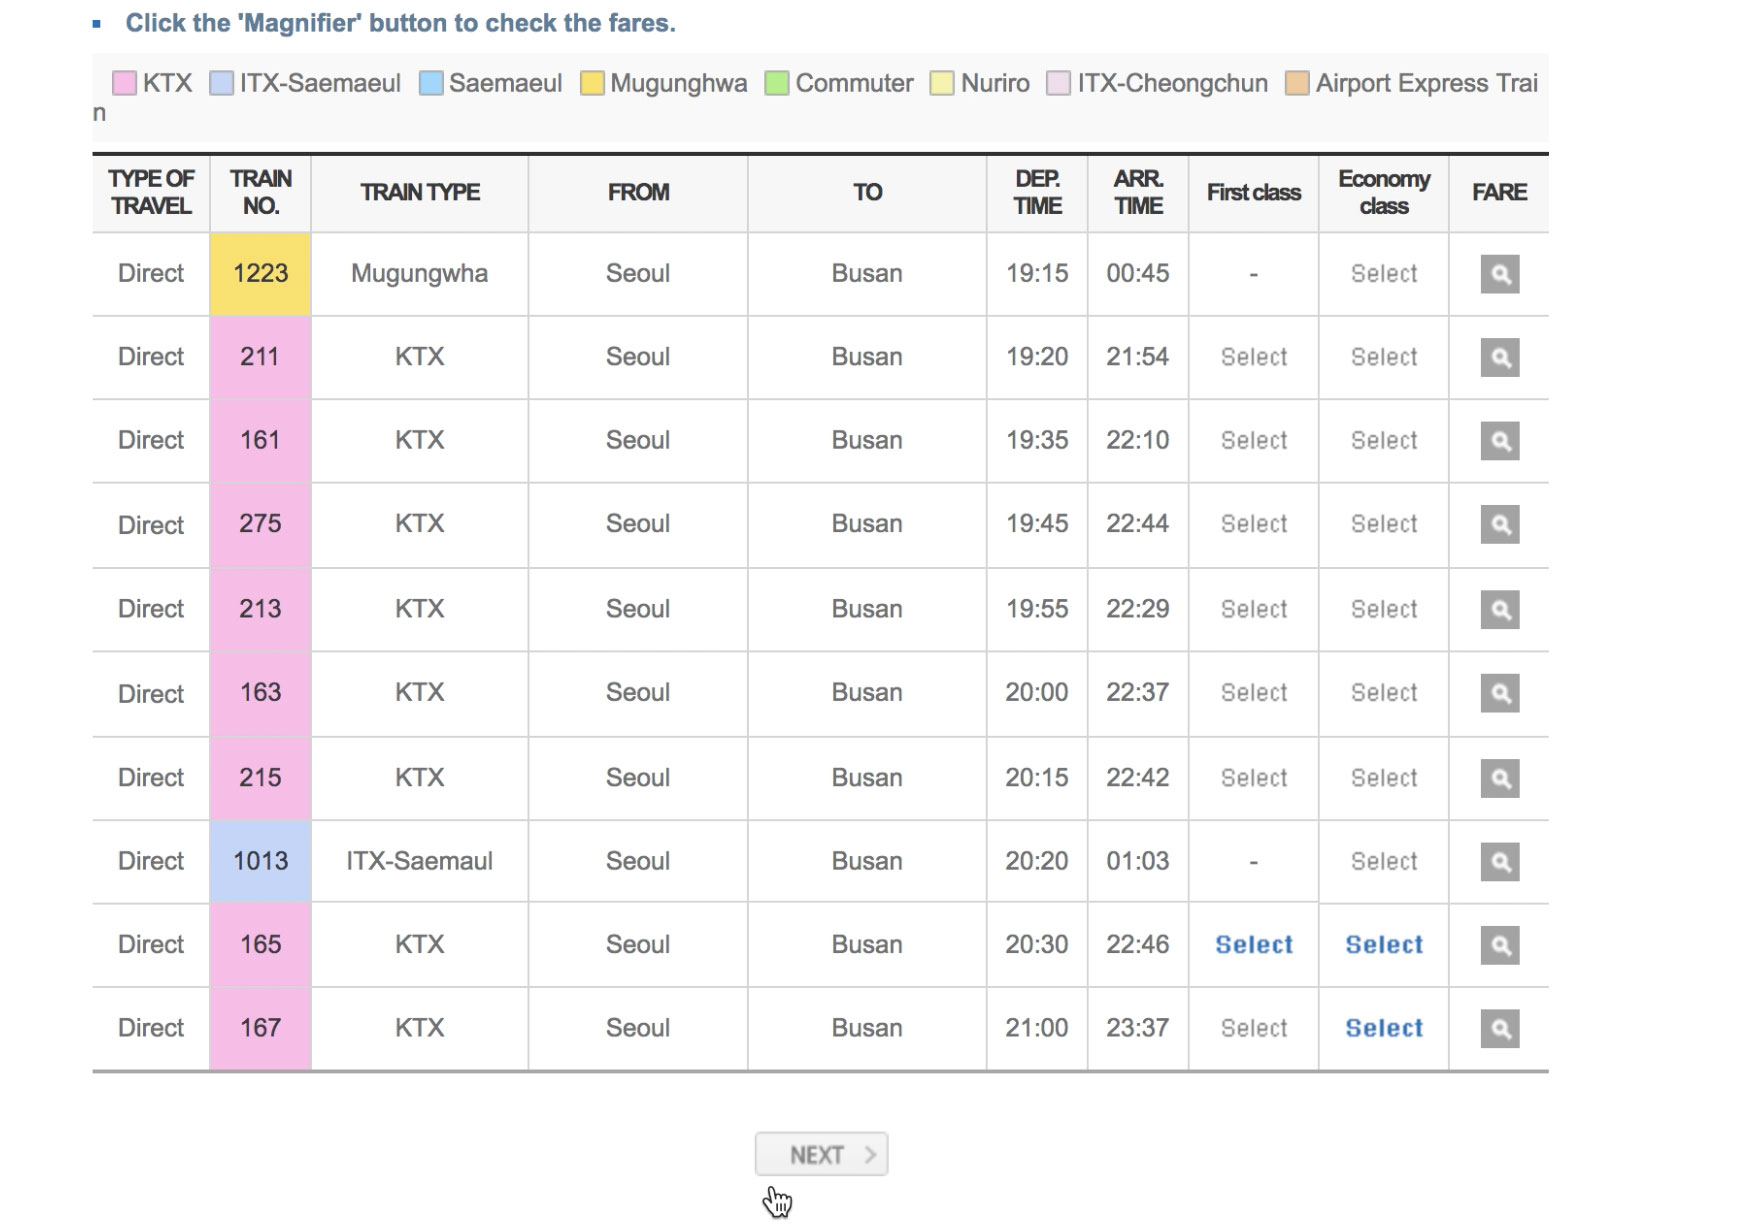This screenshot has width=1738, height=1230.
Task: Click greyed First class Select for train 167
Action: [x=1253, y=1028]
